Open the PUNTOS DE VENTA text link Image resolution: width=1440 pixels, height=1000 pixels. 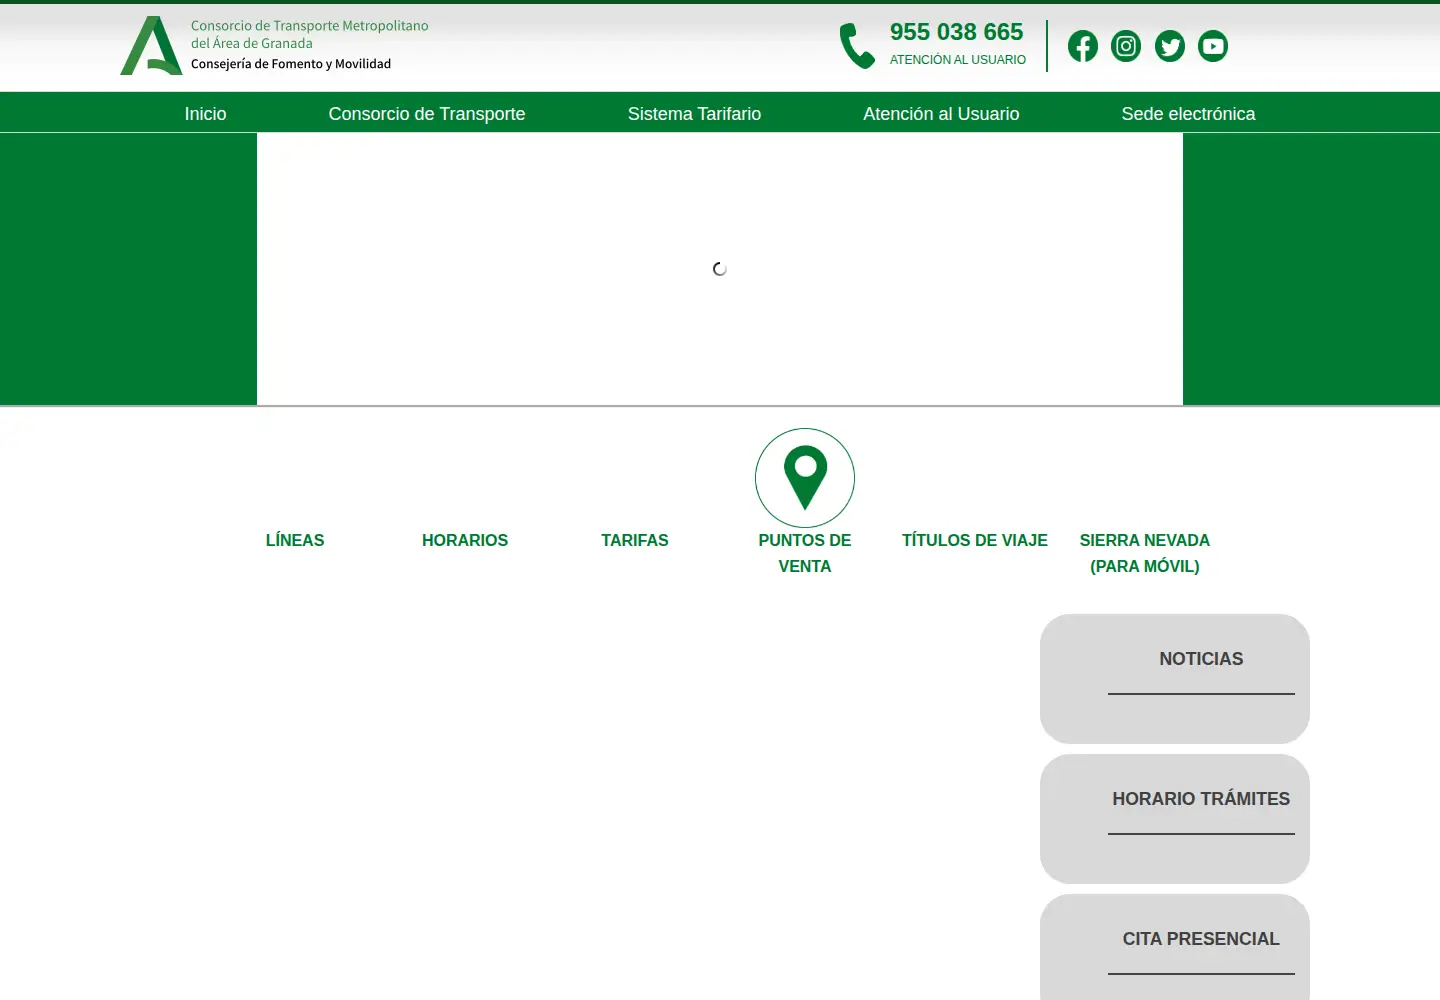click(x=805, y=553)
